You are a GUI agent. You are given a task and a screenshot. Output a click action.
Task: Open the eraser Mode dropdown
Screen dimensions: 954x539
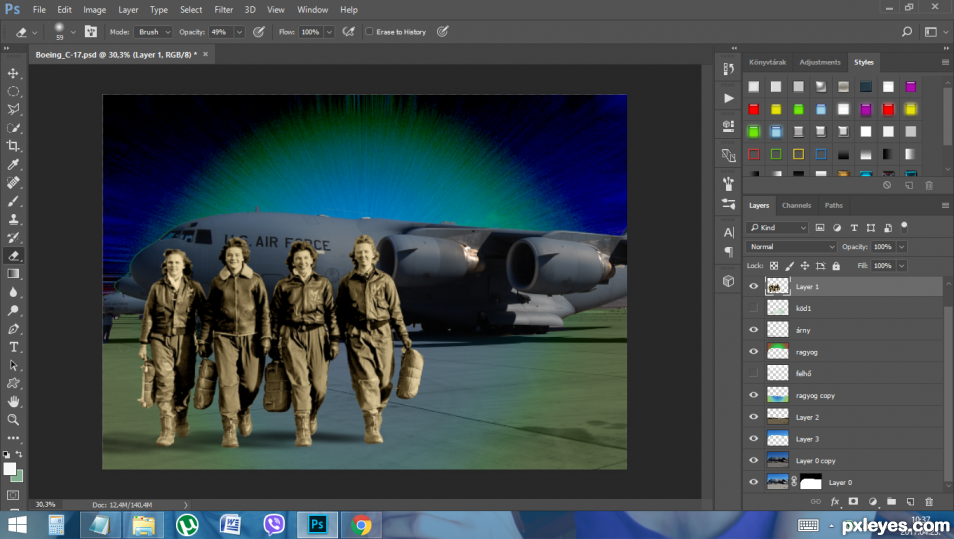(154, 32)
